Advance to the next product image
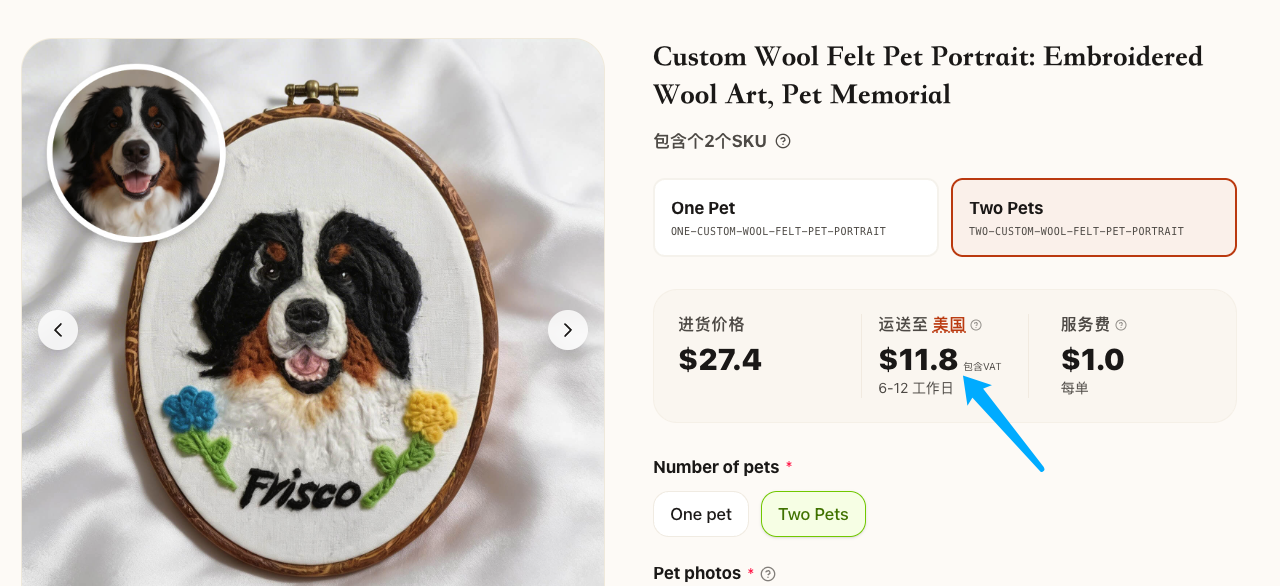The height and width of the screenshot is (586, 1280). (568, 330)
